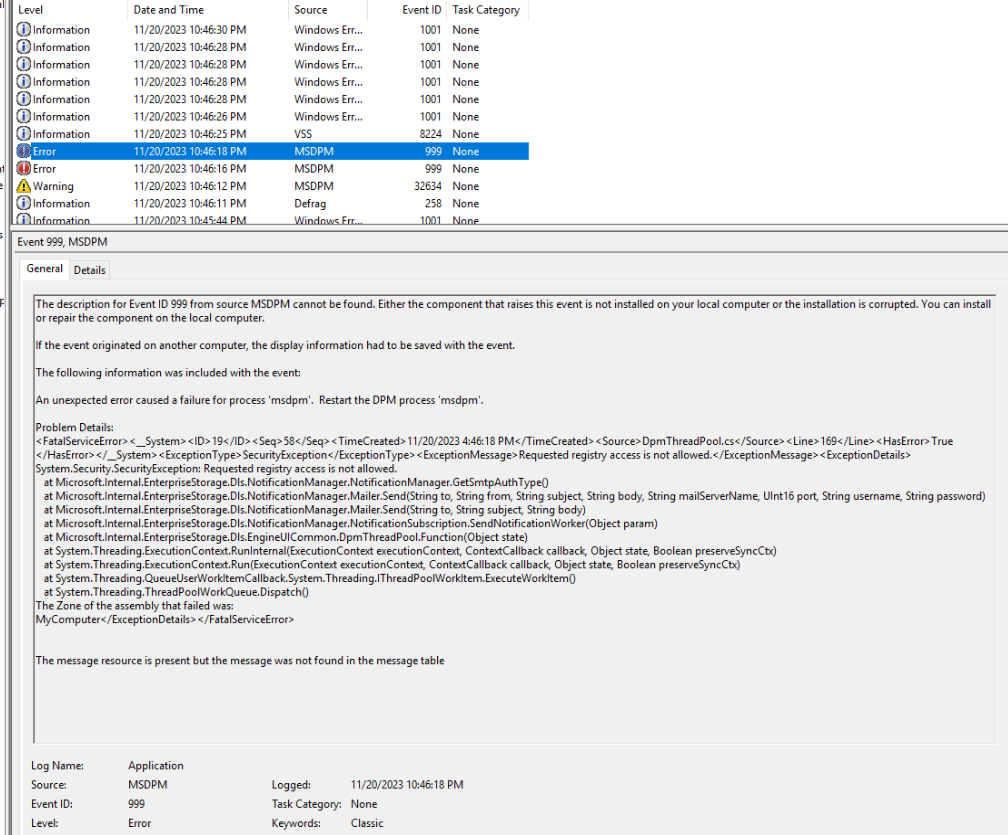Click the Information icon on the Defrag 258 event
Screen dimensions: 1008x835
point(22,203)
